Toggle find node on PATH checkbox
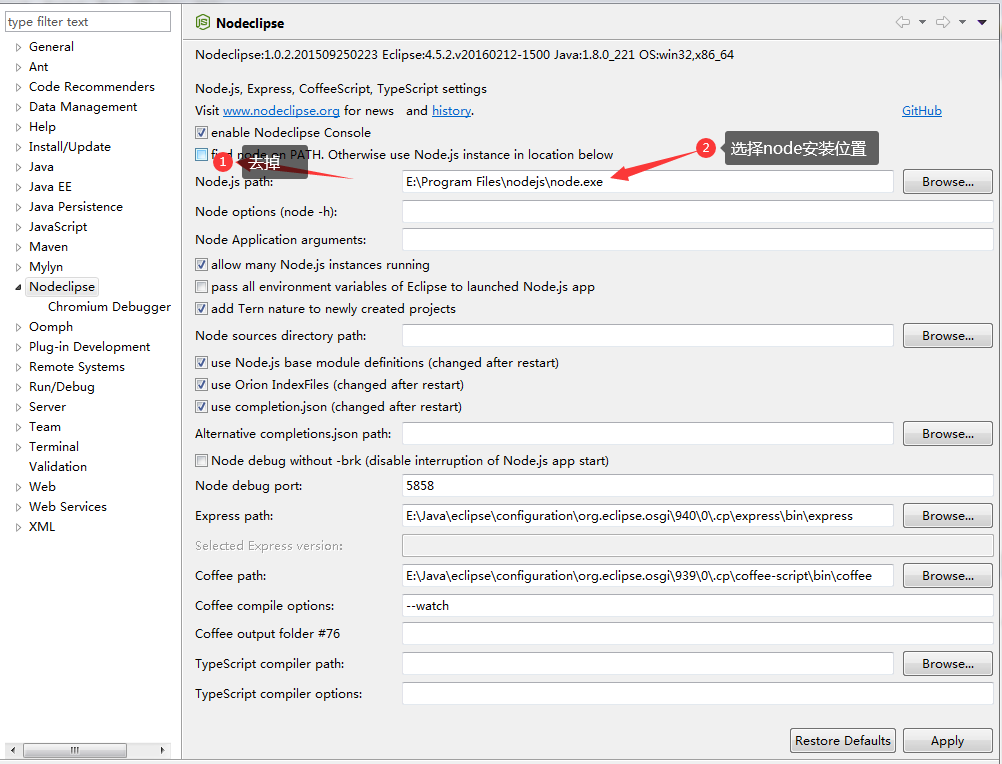1002x764 pixels. tap(201, 155)
